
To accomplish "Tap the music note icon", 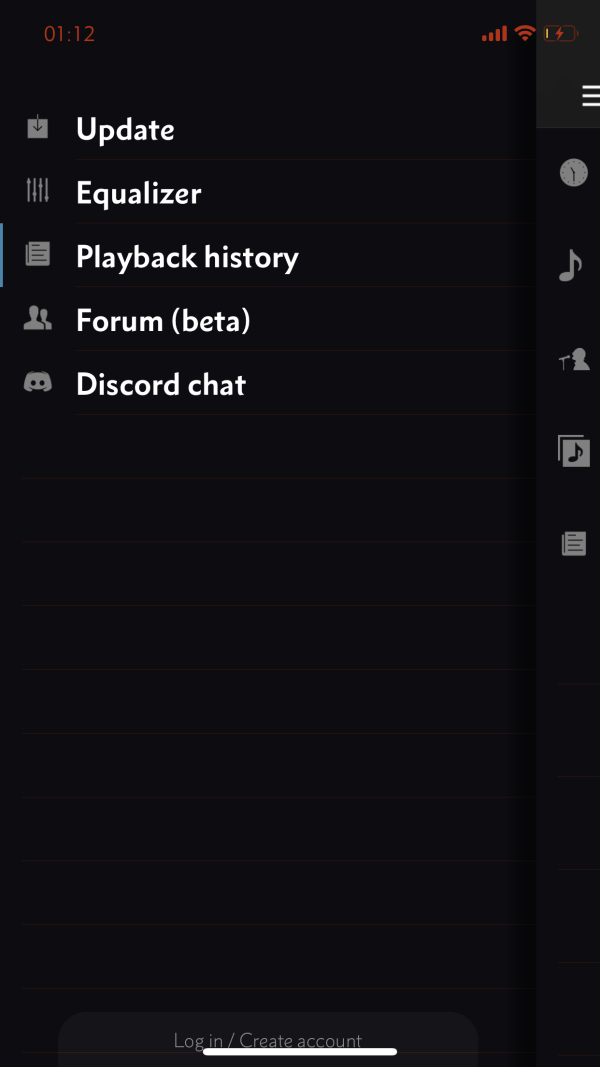I will click(x=571, y=265).
